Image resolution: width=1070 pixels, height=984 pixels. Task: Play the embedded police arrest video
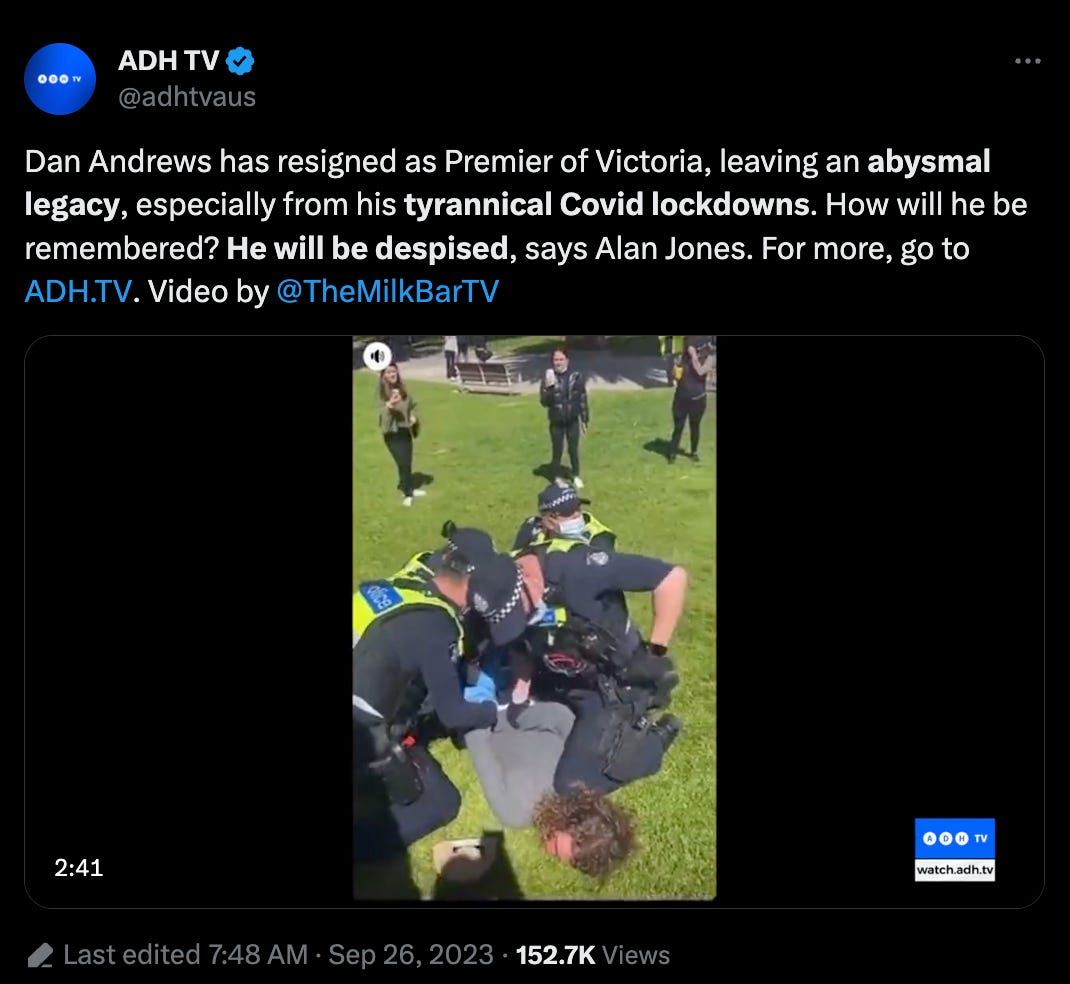pyautogui.click(x=534, y=618)
